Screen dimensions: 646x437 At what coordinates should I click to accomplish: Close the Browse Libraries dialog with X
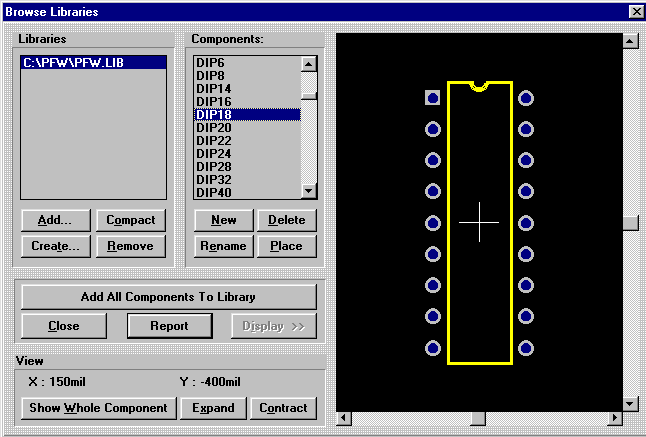[636, 12]
